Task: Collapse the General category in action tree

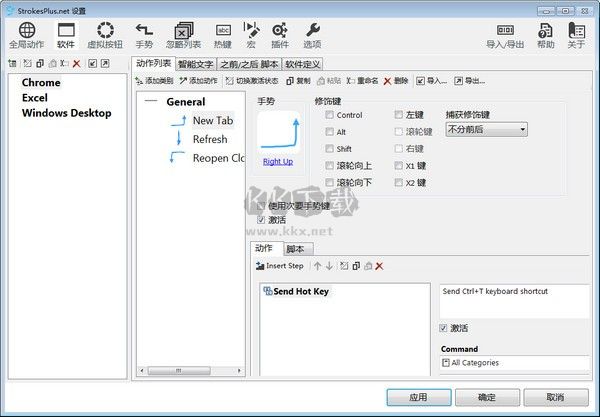Action: 151,101
